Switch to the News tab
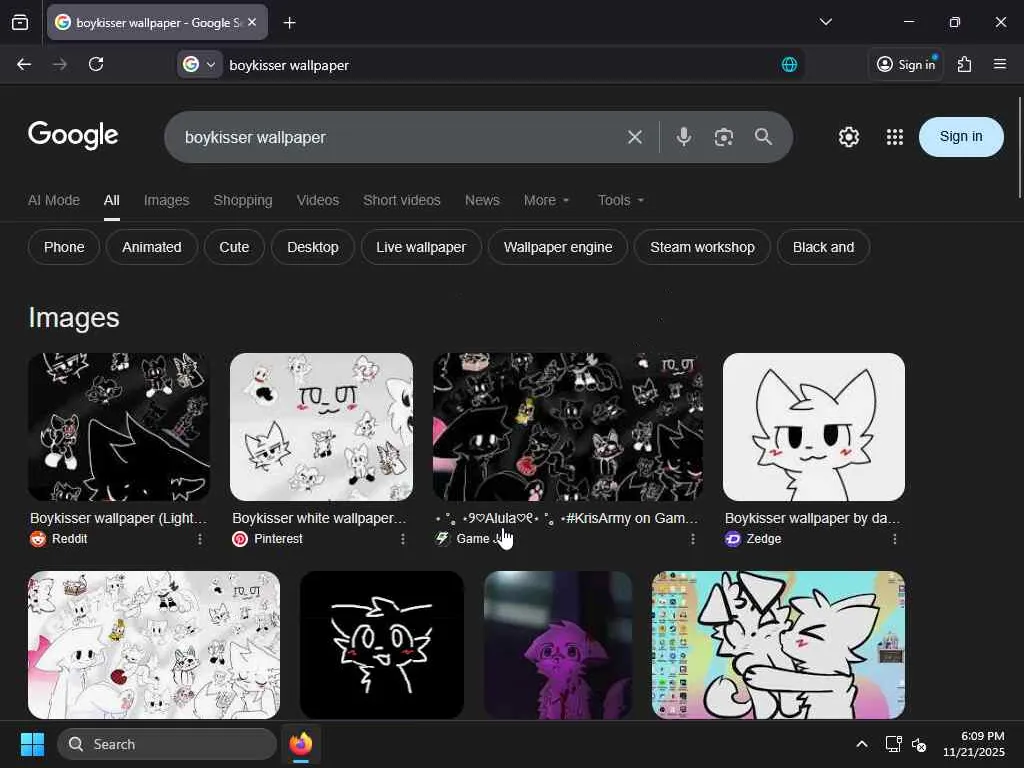The image size is (1024, 768). (482, 200)
